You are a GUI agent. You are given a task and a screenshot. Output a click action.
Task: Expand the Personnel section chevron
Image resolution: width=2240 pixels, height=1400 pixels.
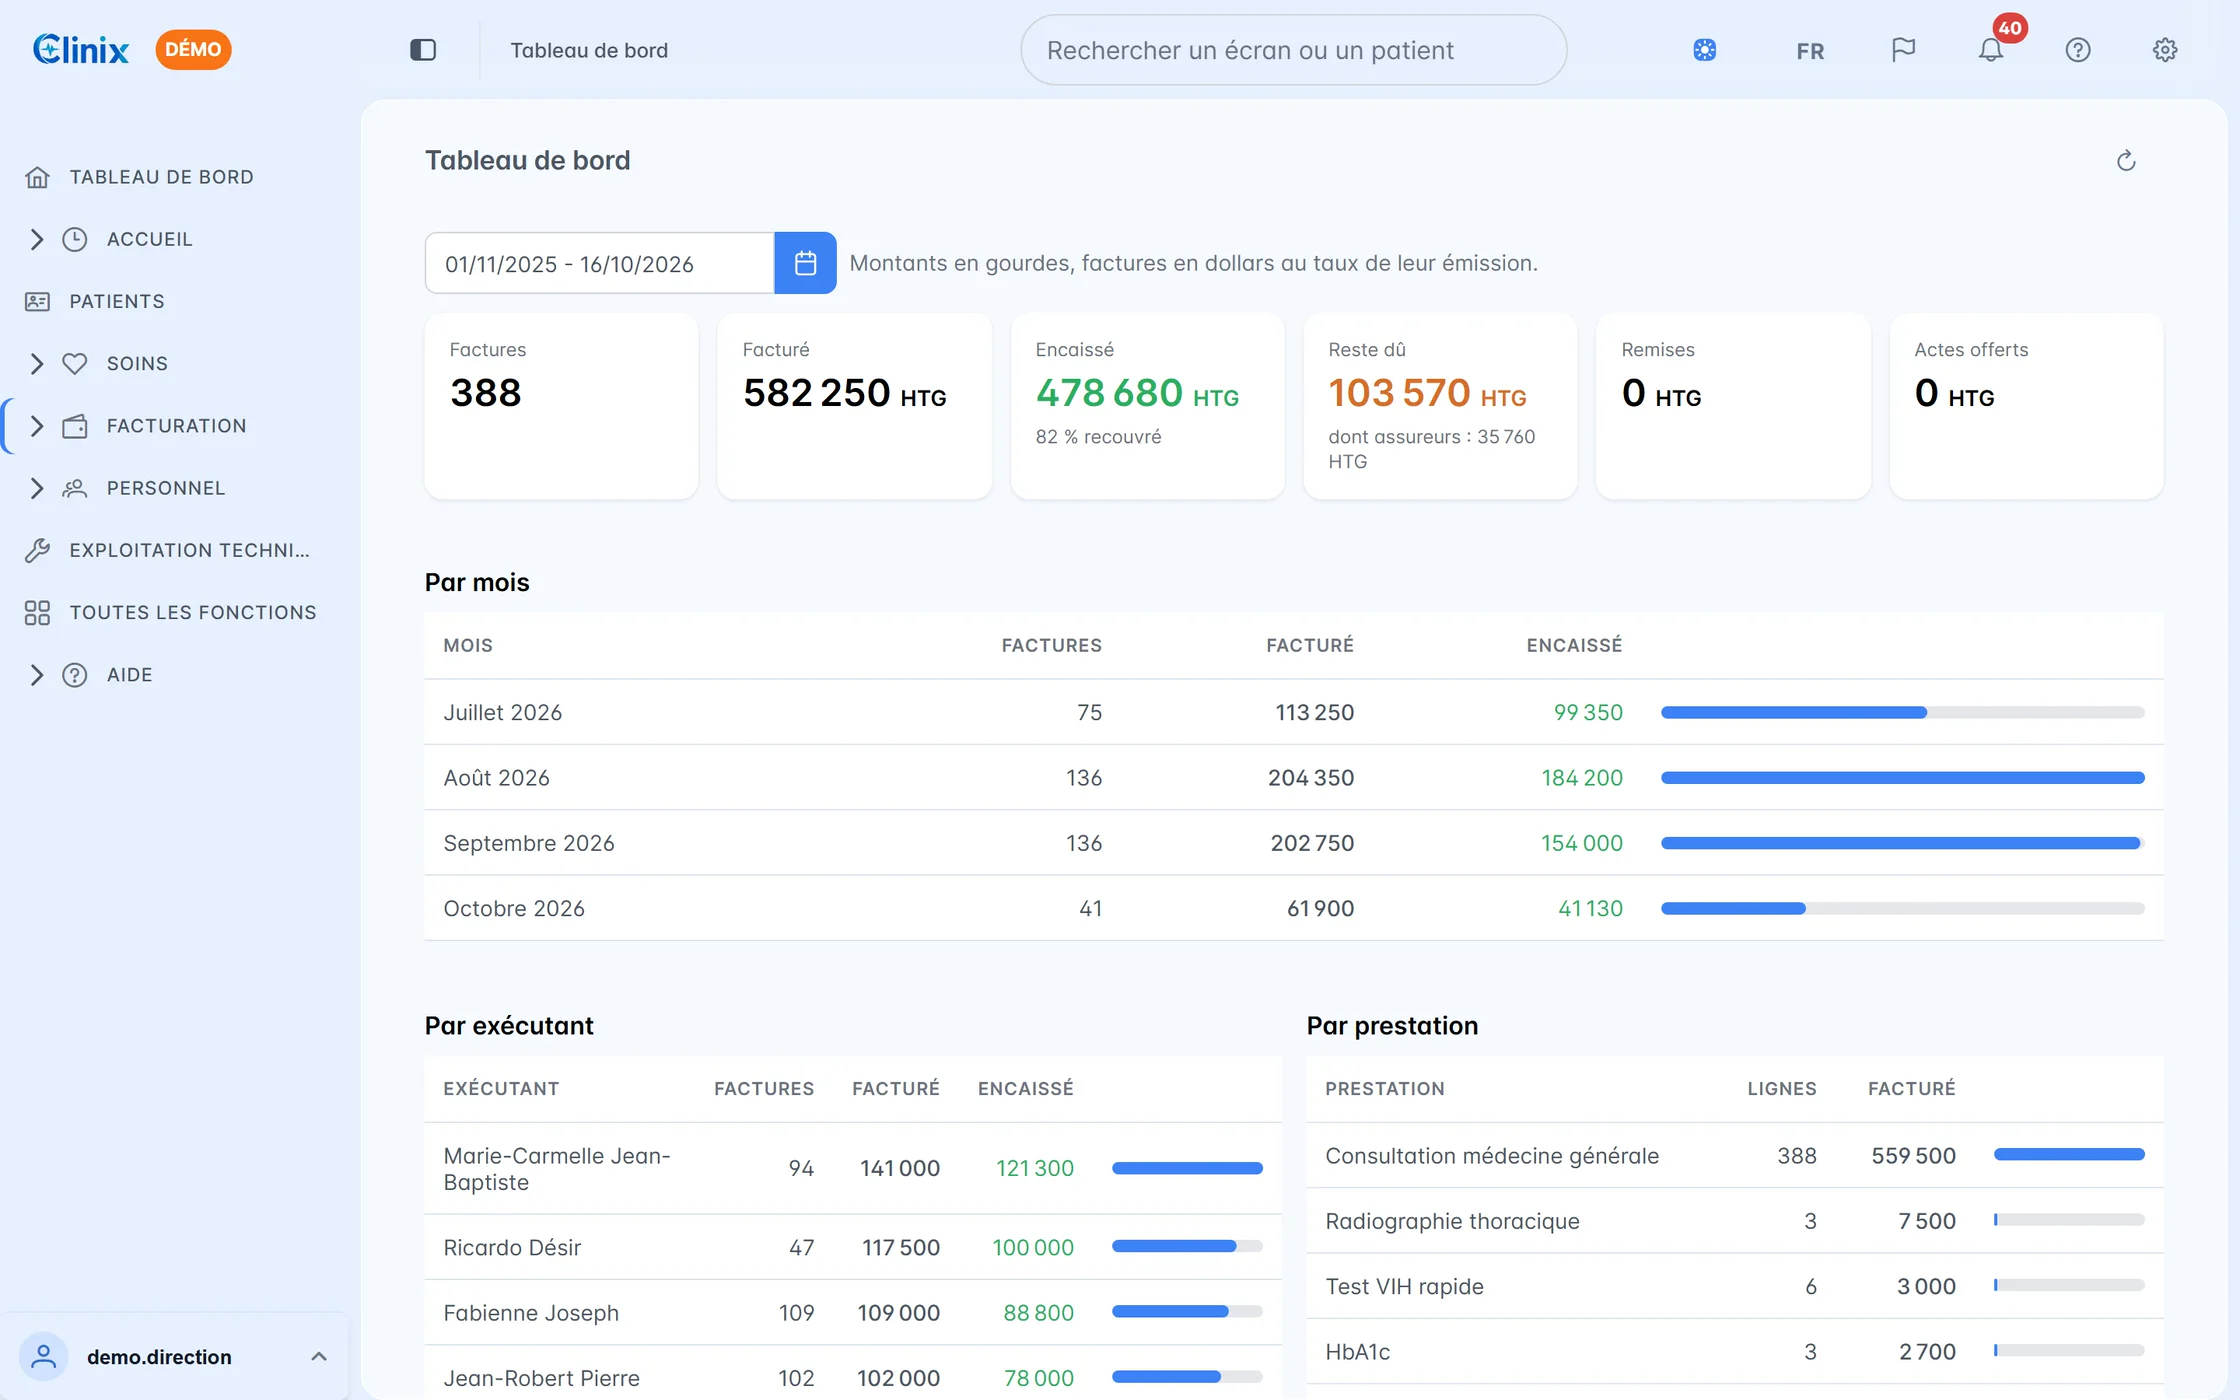point(37,488)
